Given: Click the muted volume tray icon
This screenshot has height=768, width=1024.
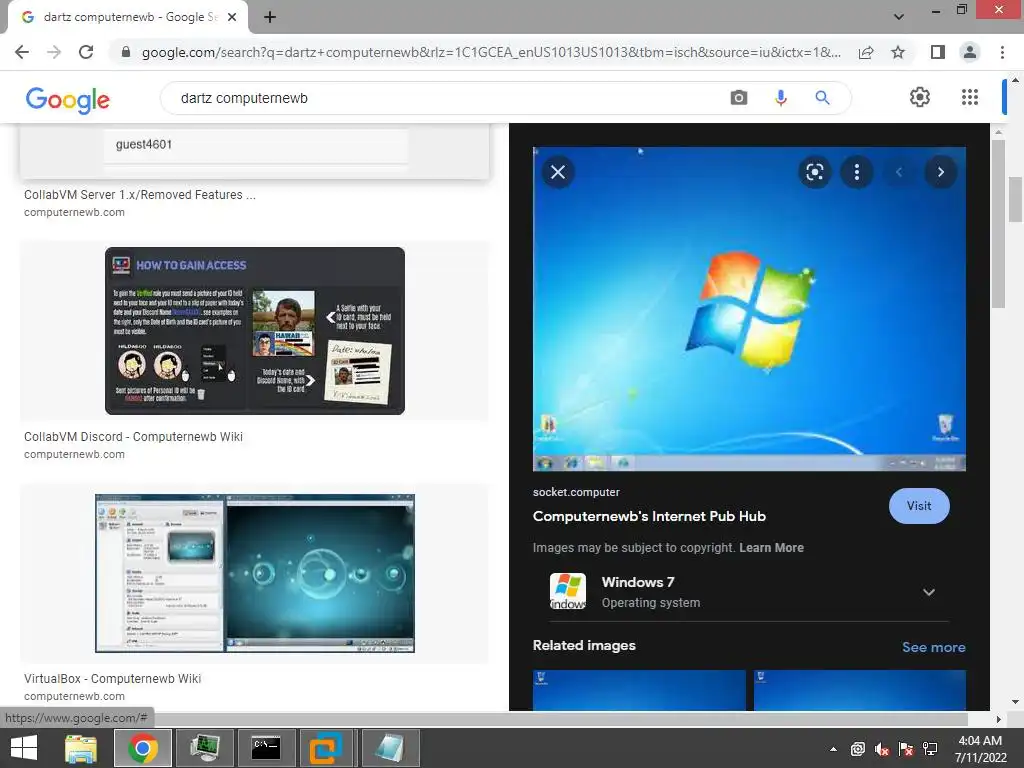Looking at the screenshot, I should [x=882, y=749].
